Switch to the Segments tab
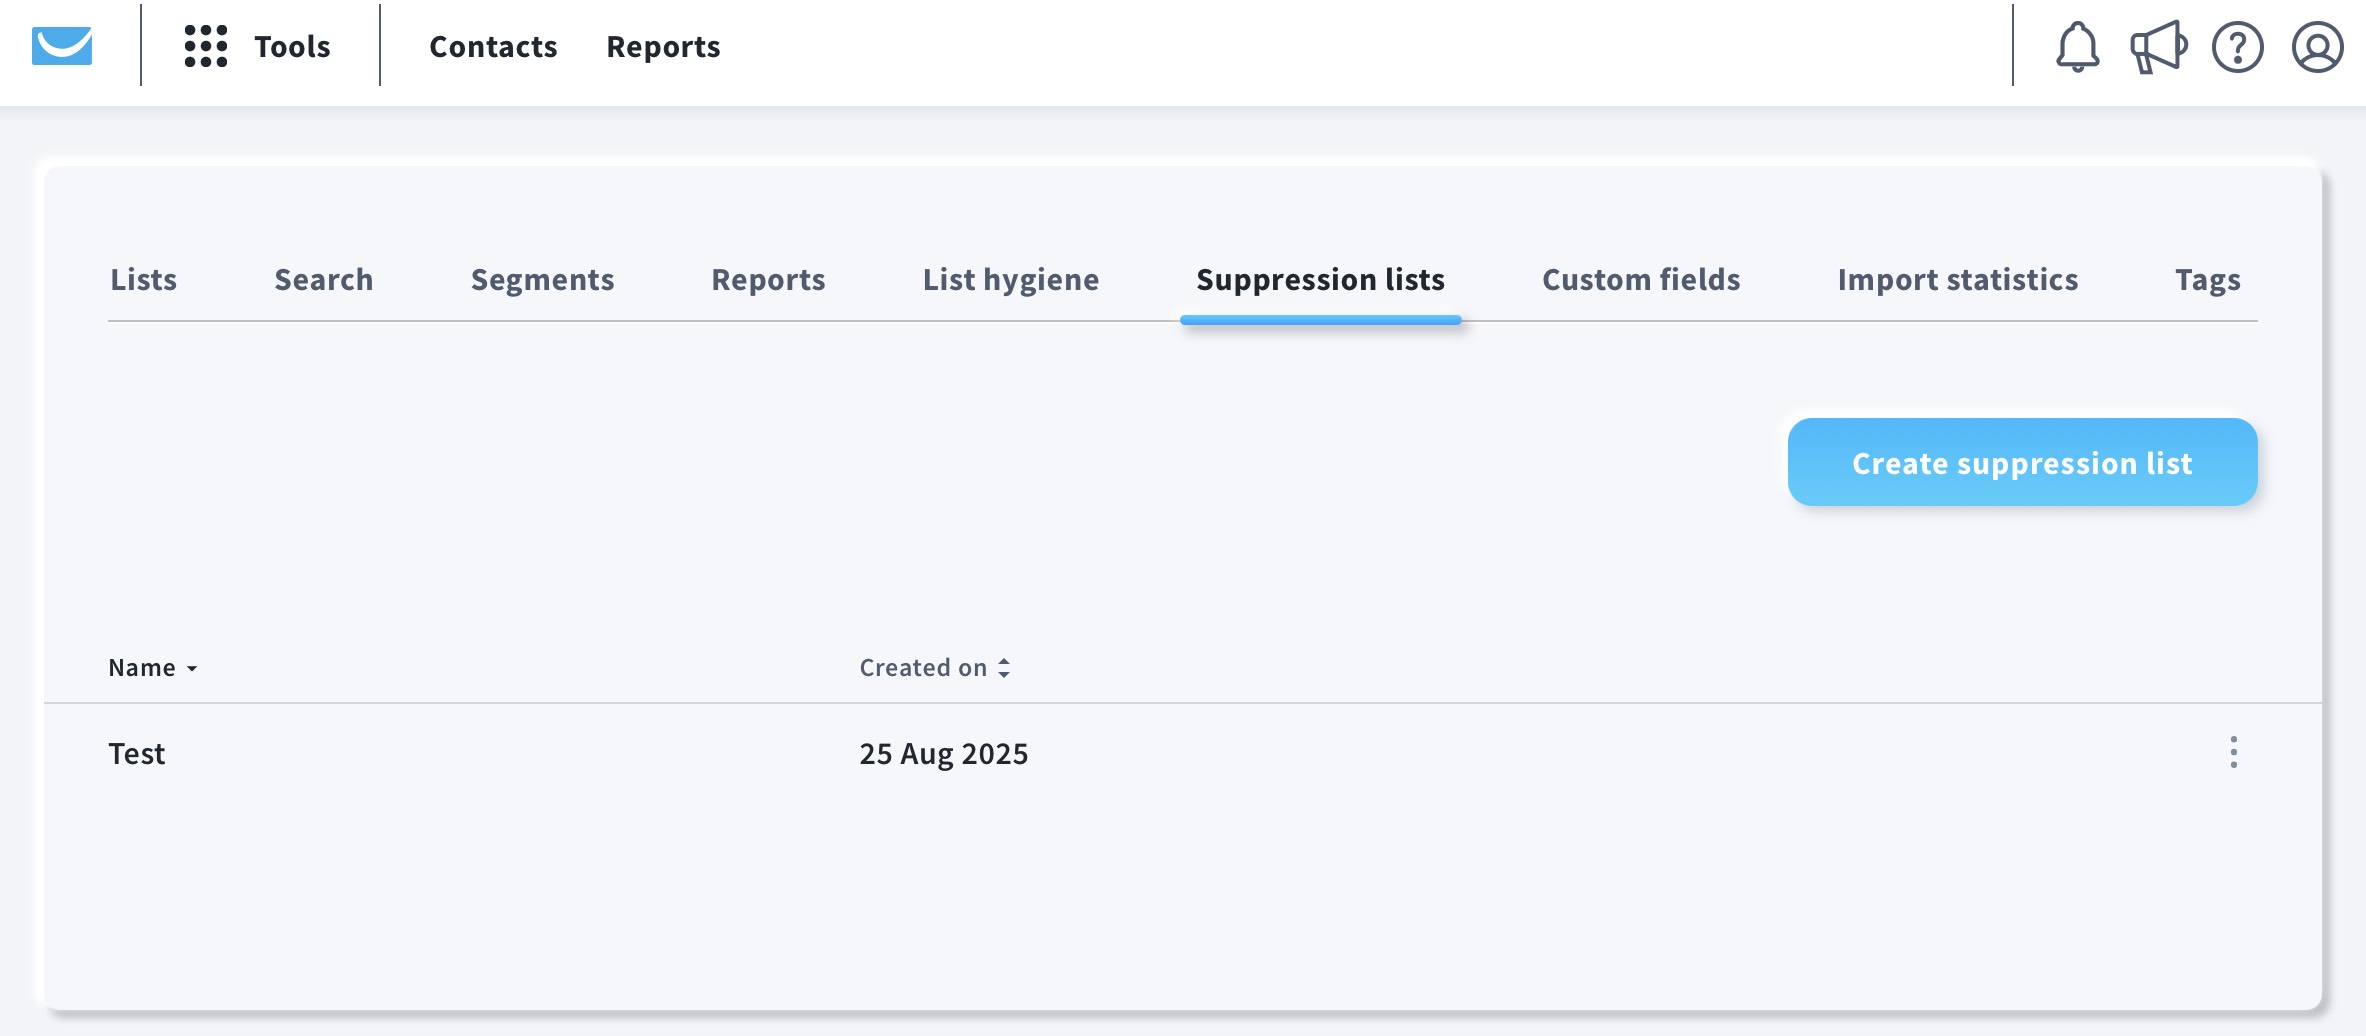The image size is (2366, 1036). [x=542, y=279]
